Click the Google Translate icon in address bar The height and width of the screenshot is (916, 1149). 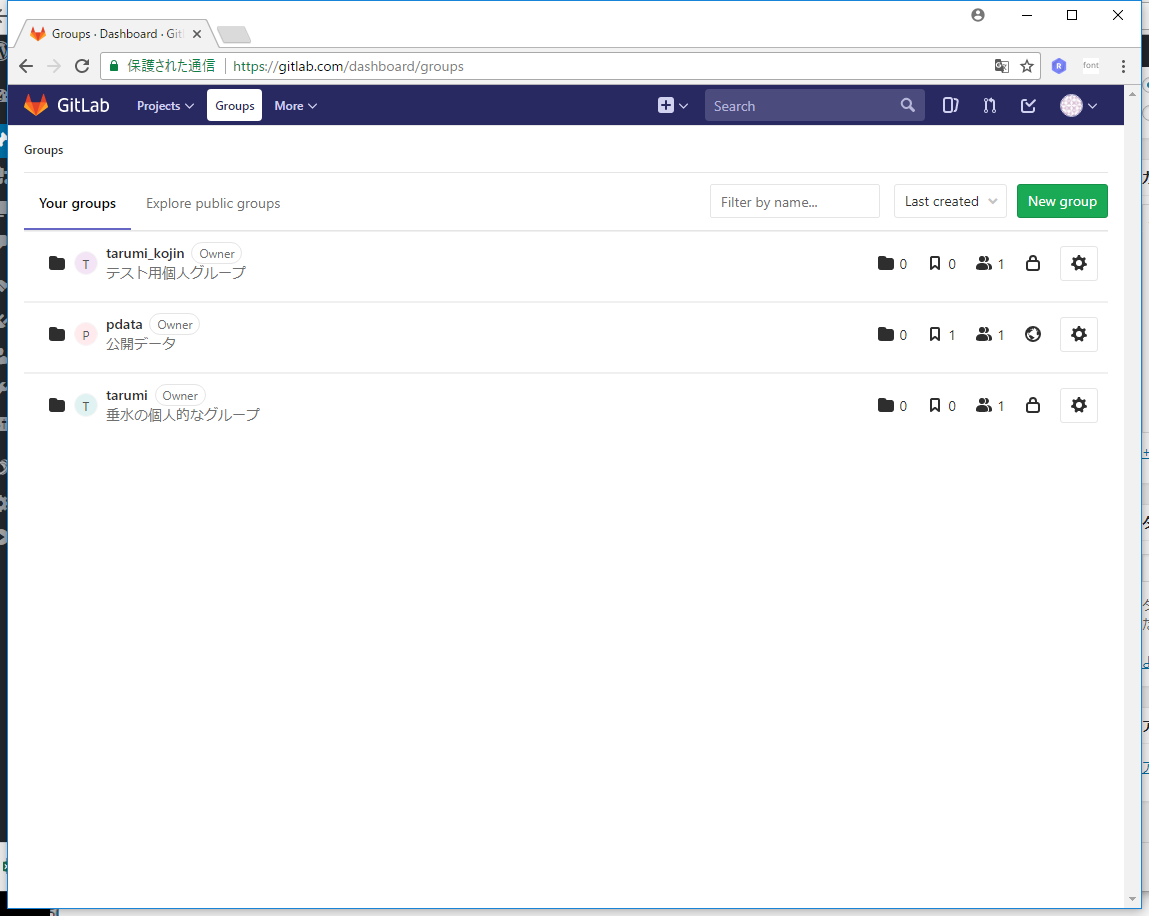click(1001, 66)
